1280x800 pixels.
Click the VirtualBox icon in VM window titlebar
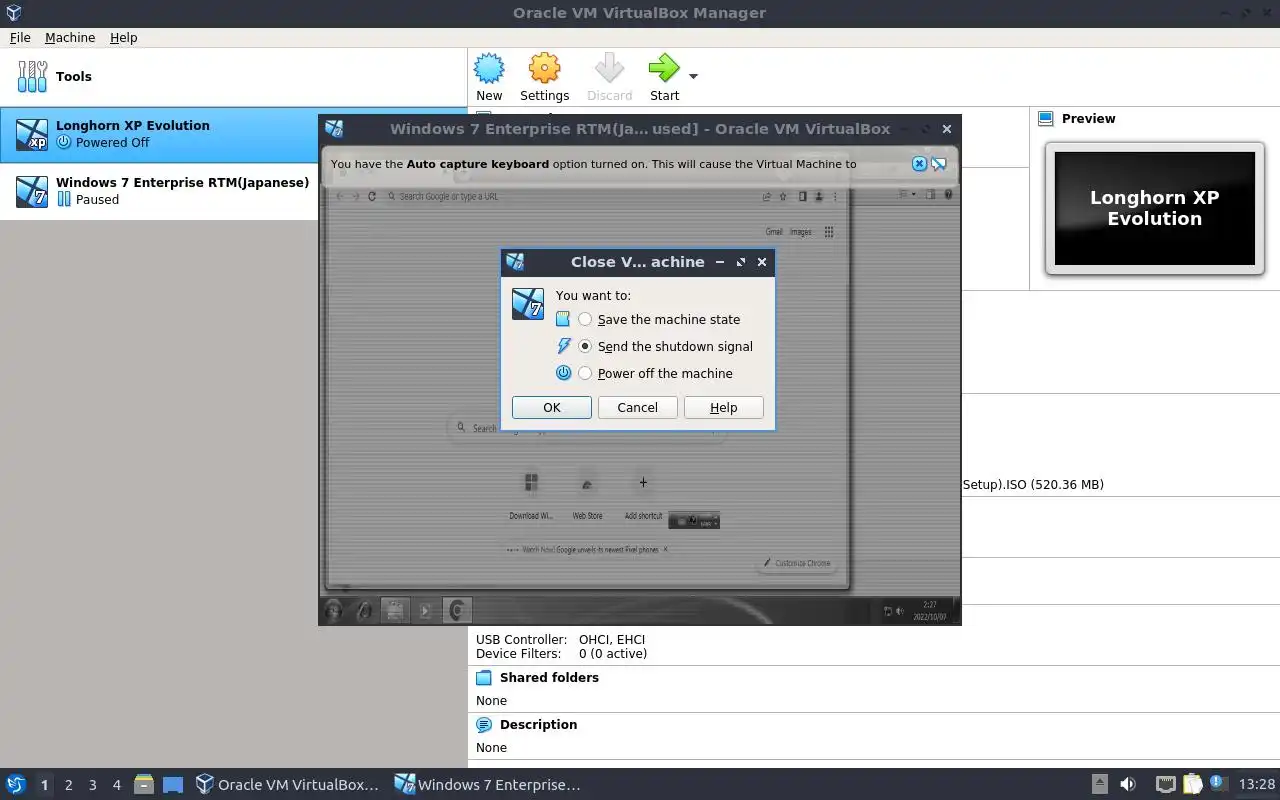tap(334, 129)
